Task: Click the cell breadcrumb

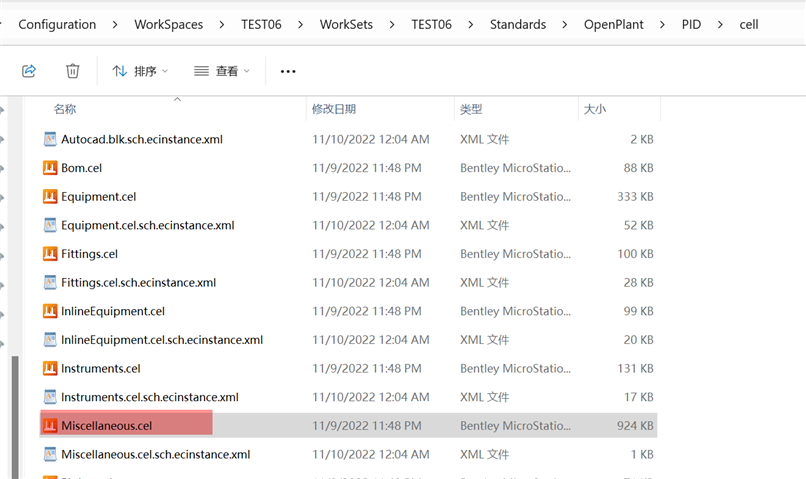Action: point(748,24)
